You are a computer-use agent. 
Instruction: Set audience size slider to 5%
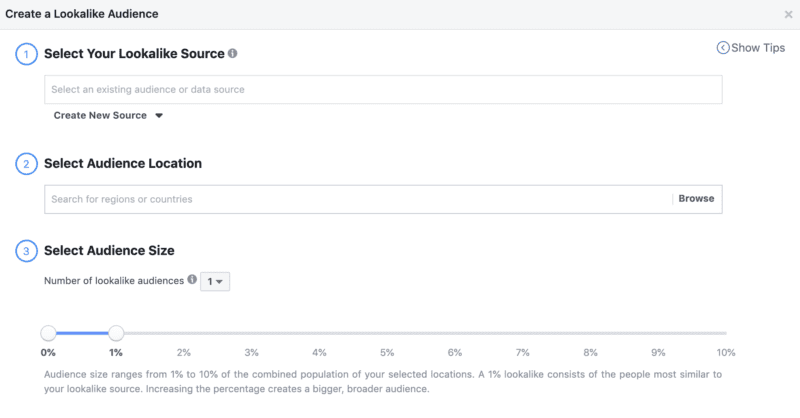pos(387,333)
